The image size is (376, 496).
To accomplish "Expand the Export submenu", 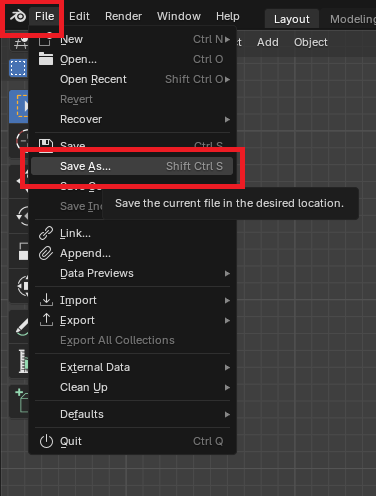I will point(133,320).
